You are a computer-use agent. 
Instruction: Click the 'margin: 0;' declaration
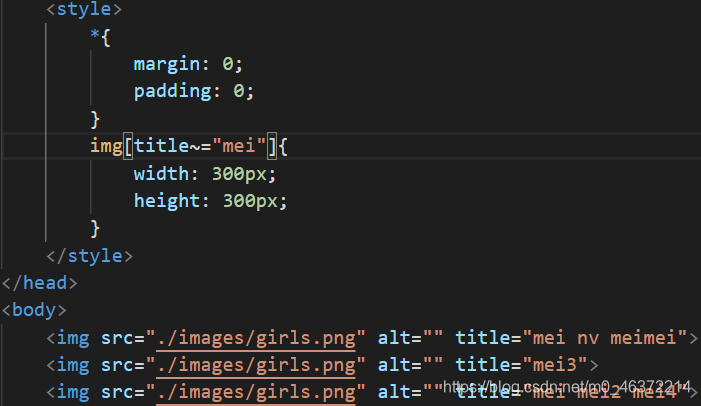pyautogui.click(x=188, y=64)
